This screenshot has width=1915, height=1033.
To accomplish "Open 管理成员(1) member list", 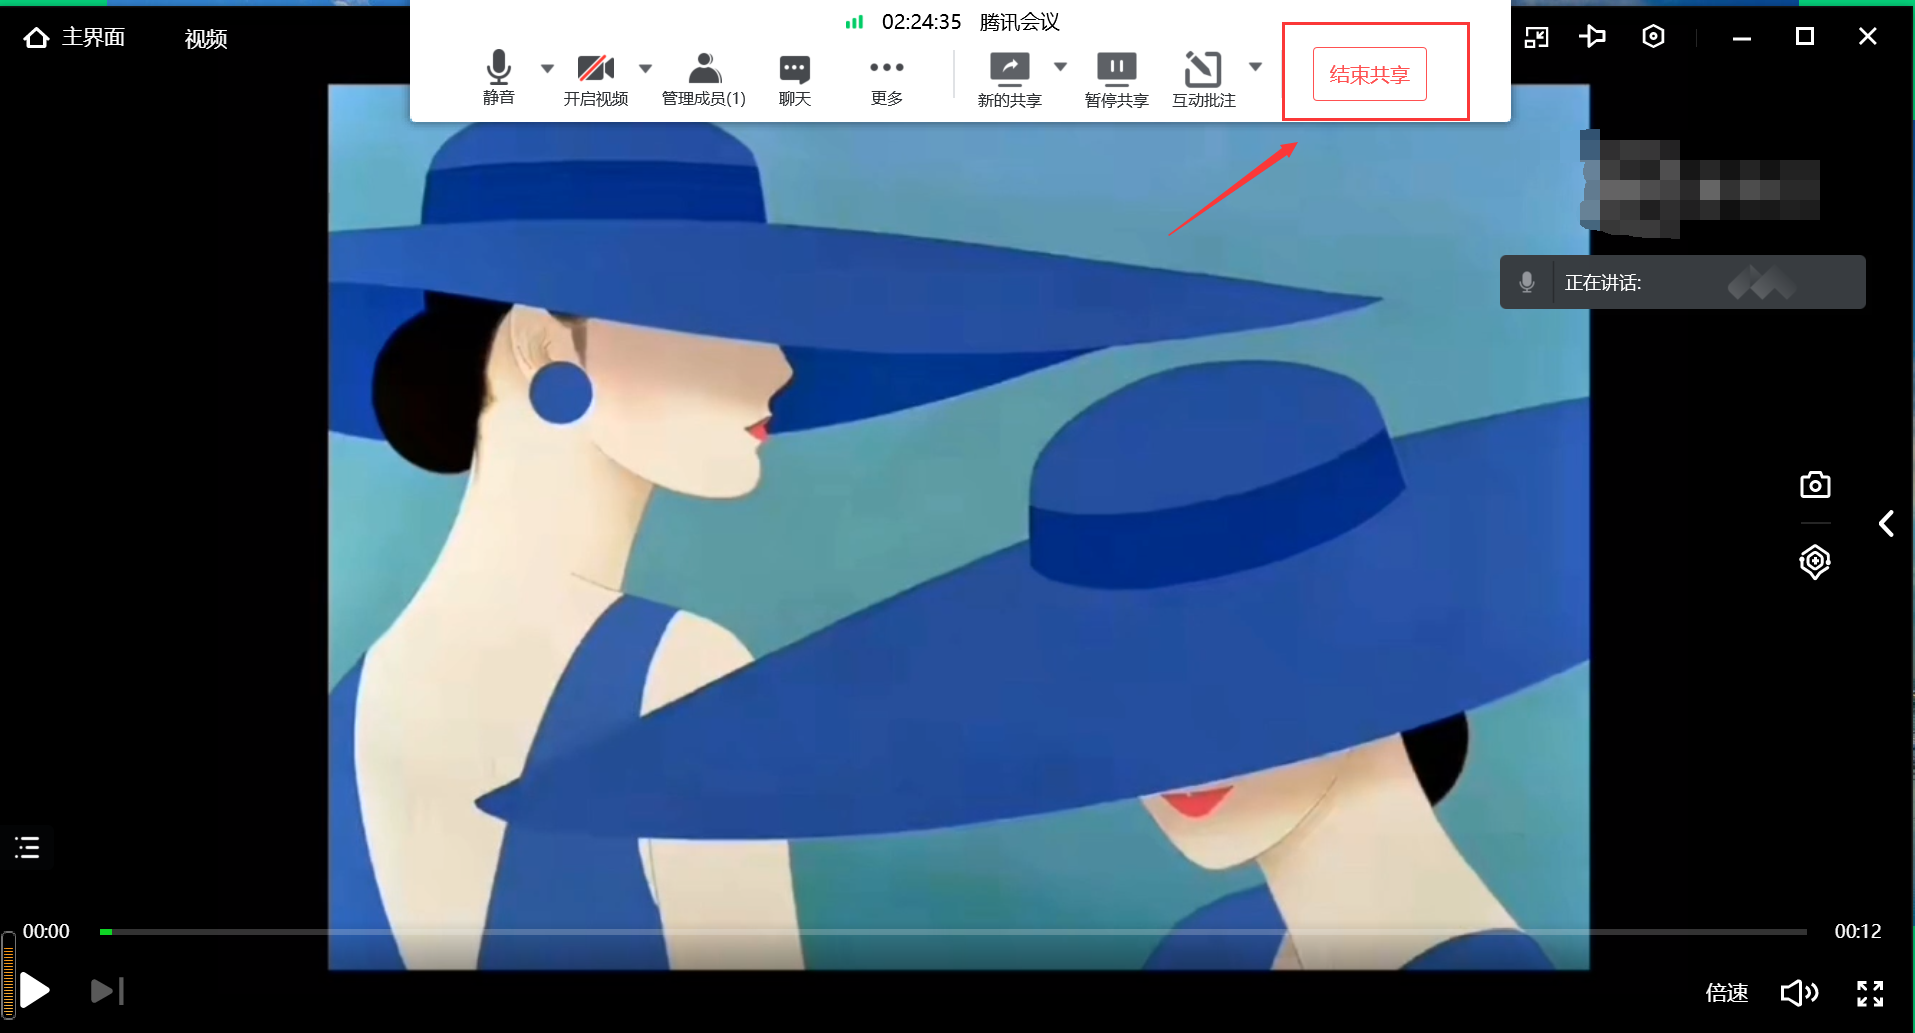I will pyautogui.click(x=704, y=80).
